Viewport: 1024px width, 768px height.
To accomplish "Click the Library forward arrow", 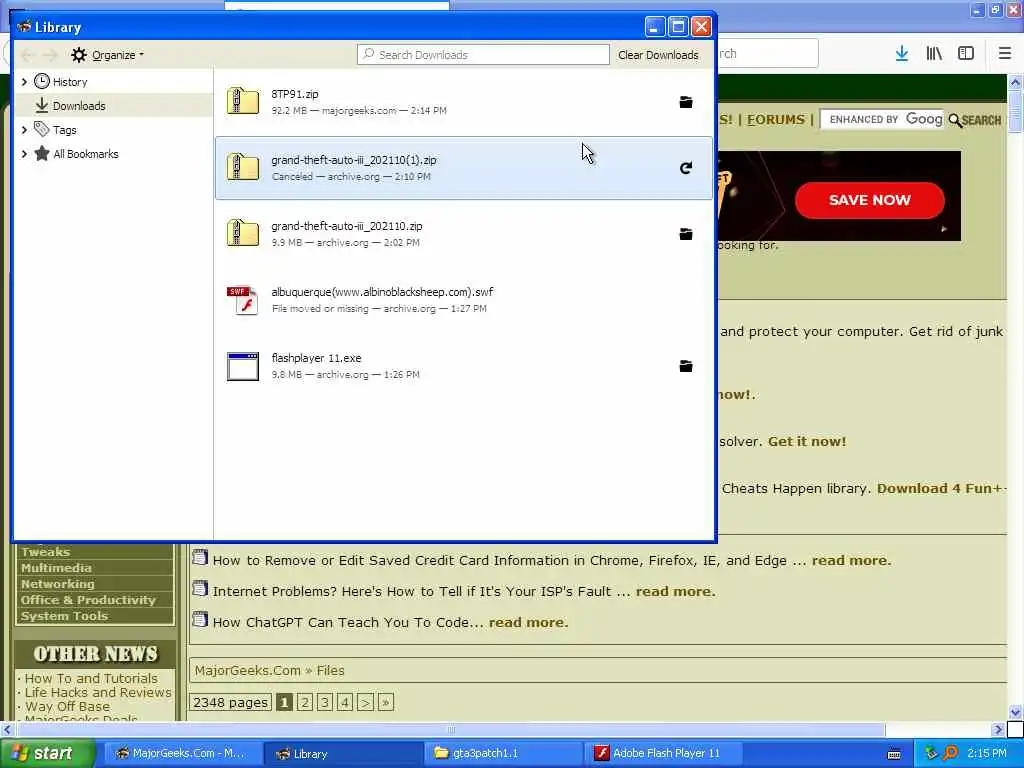I will 50,55.
